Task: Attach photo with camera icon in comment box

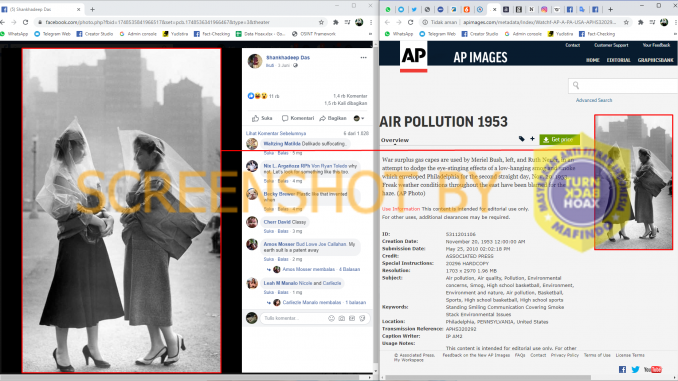Action: tap(342, 318)
